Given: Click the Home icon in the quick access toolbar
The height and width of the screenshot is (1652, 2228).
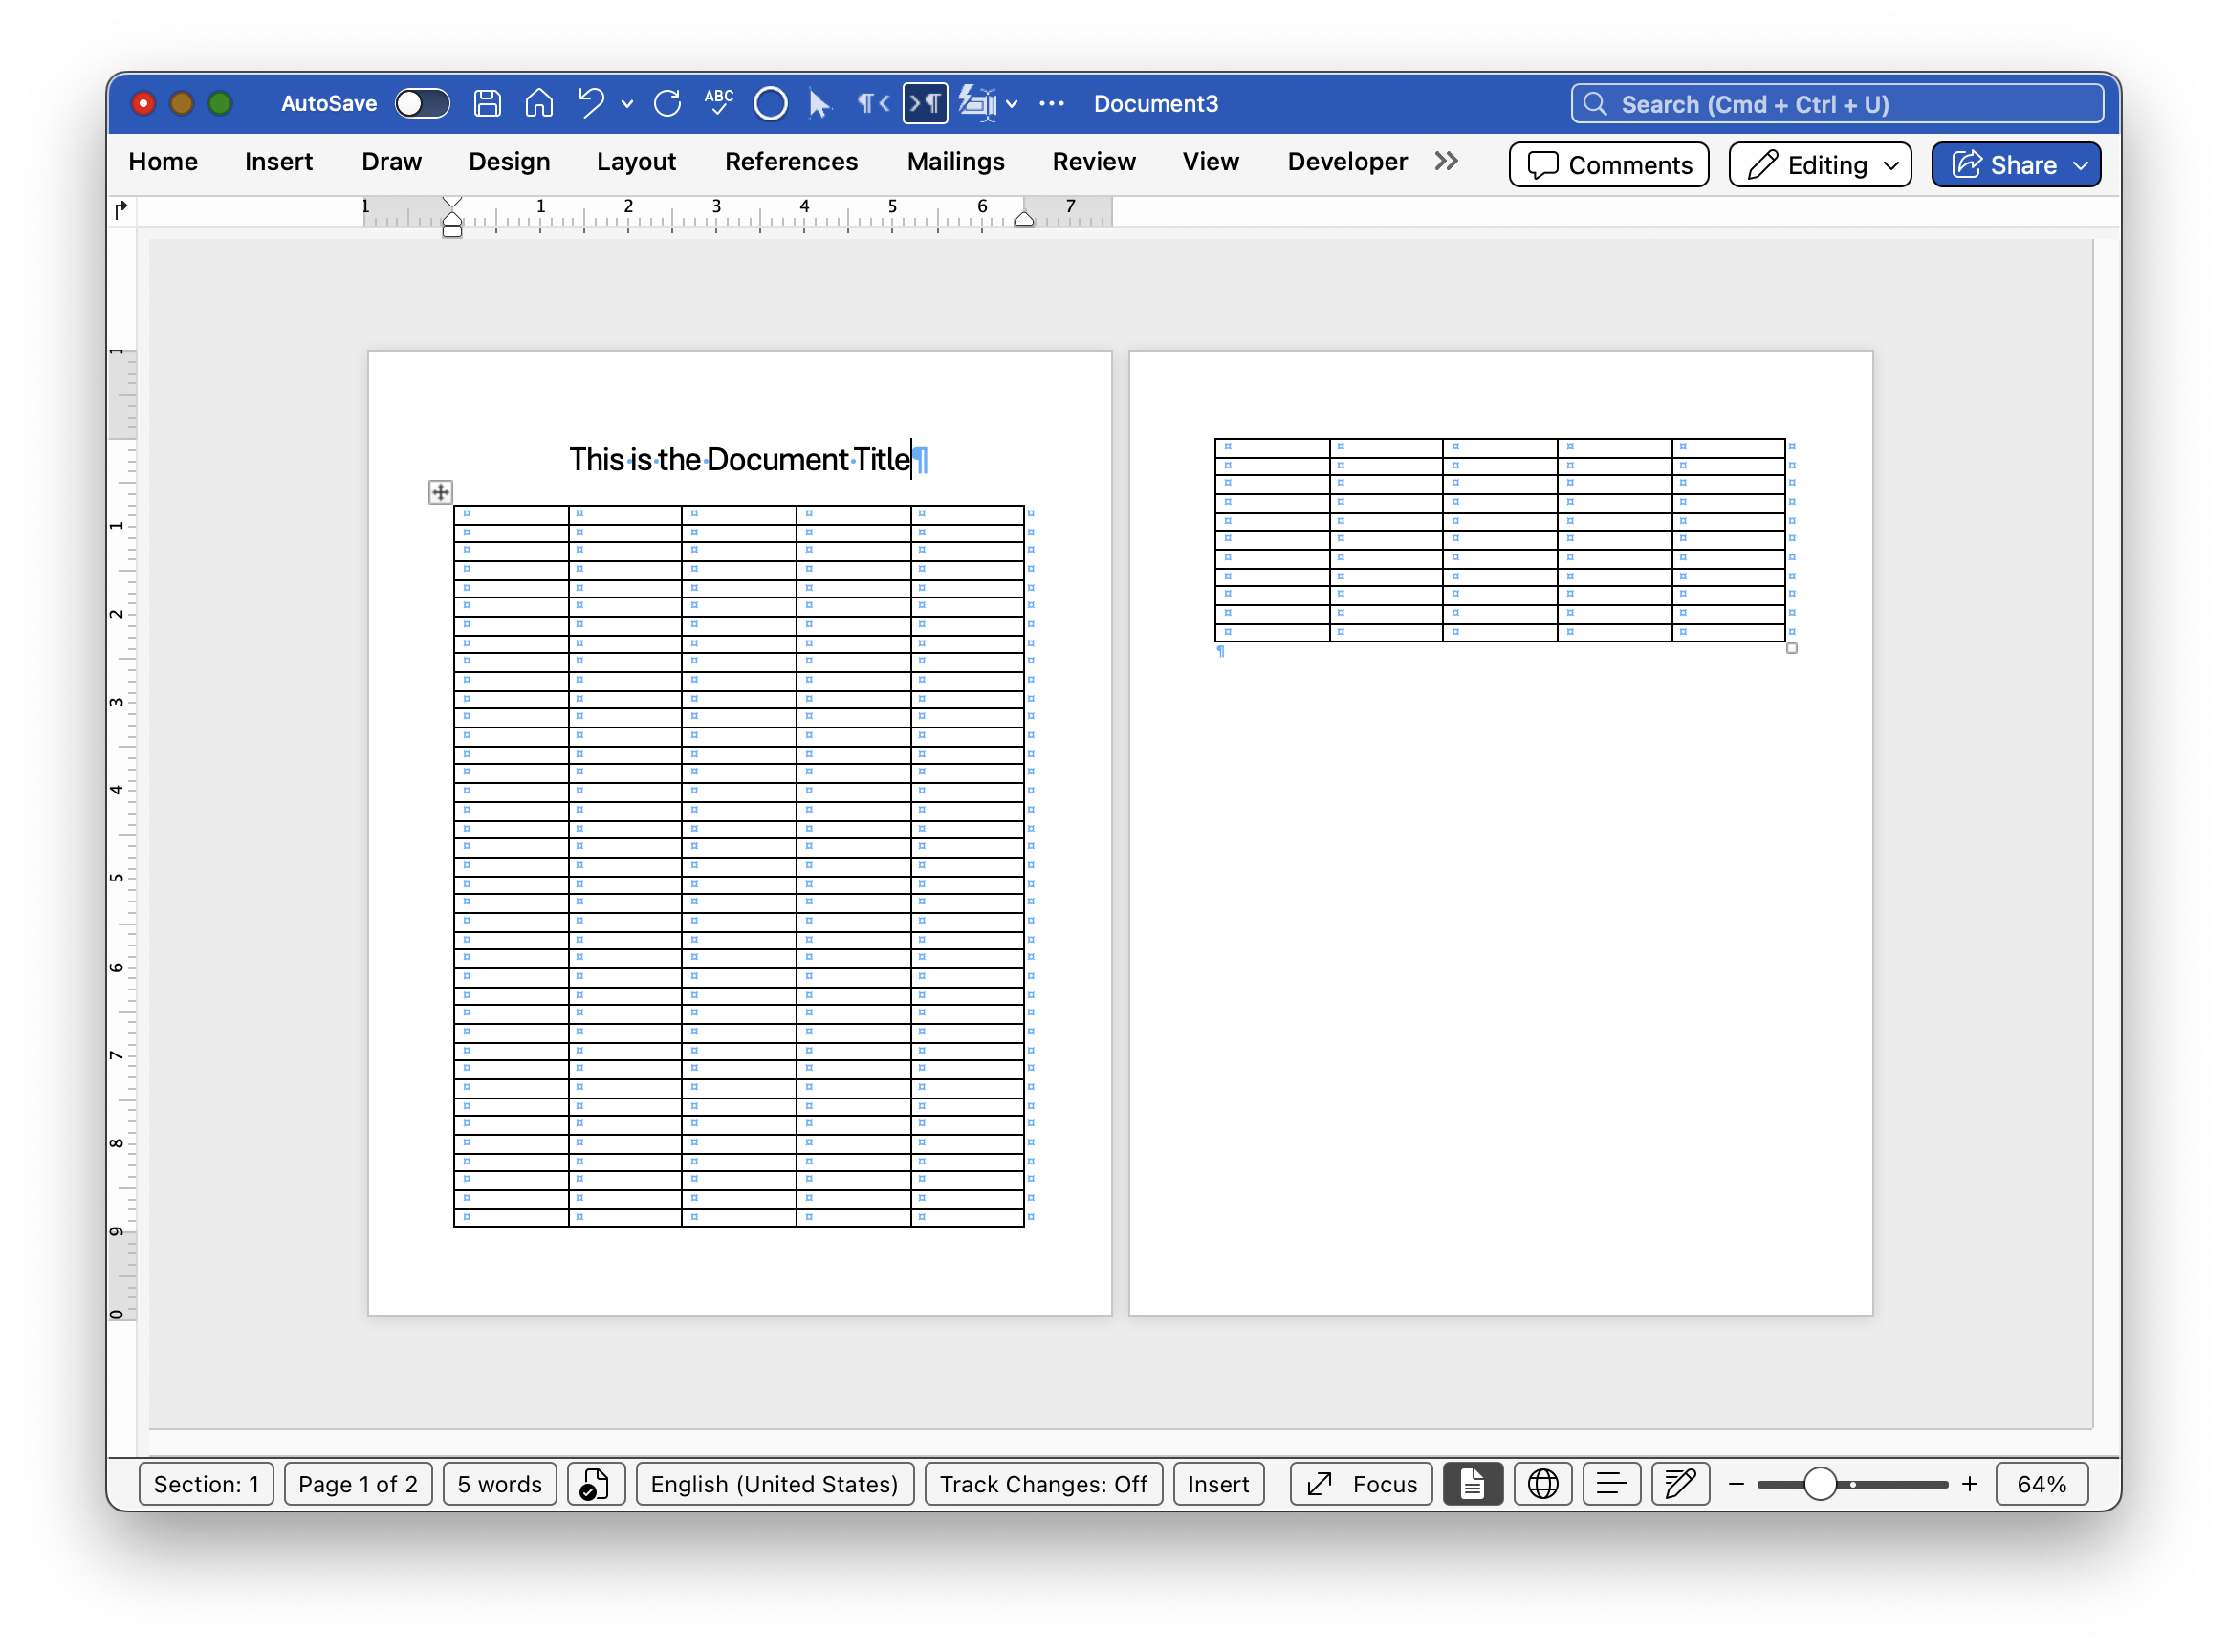Looking at the screenshot, I should [x=539, y=104].
